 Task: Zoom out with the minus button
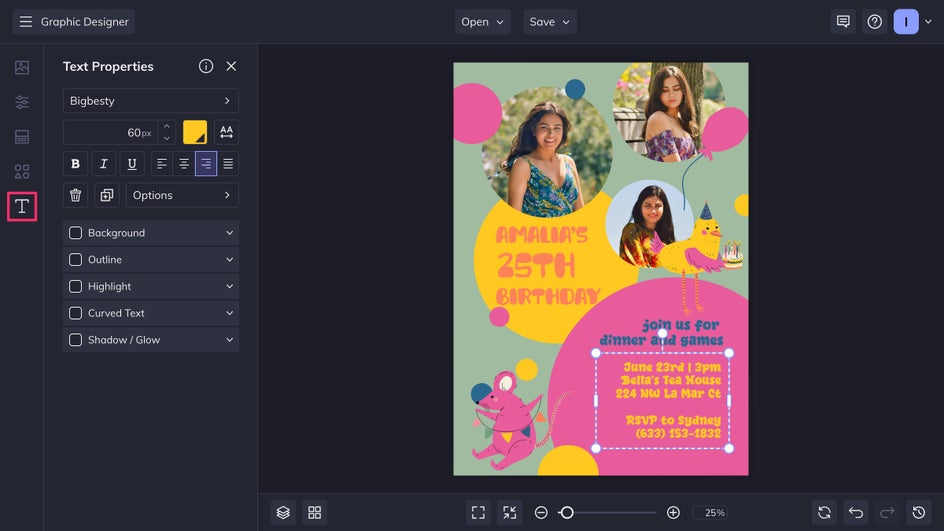[541, 512]
